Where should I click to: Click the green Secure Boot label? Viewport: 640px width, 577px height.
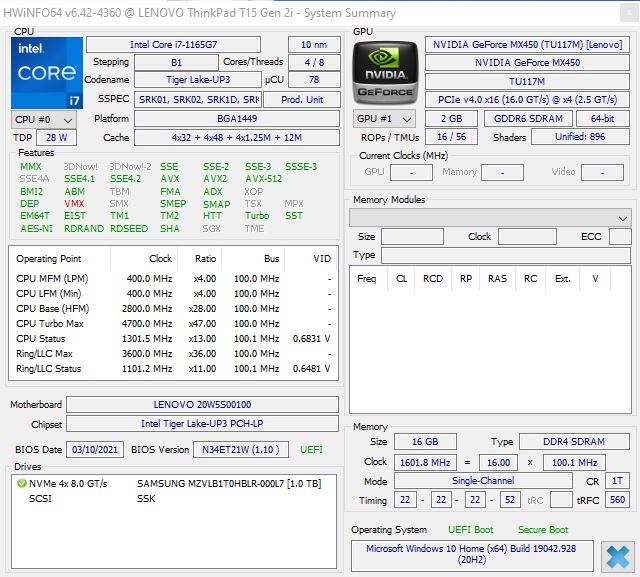pos(543,530)
